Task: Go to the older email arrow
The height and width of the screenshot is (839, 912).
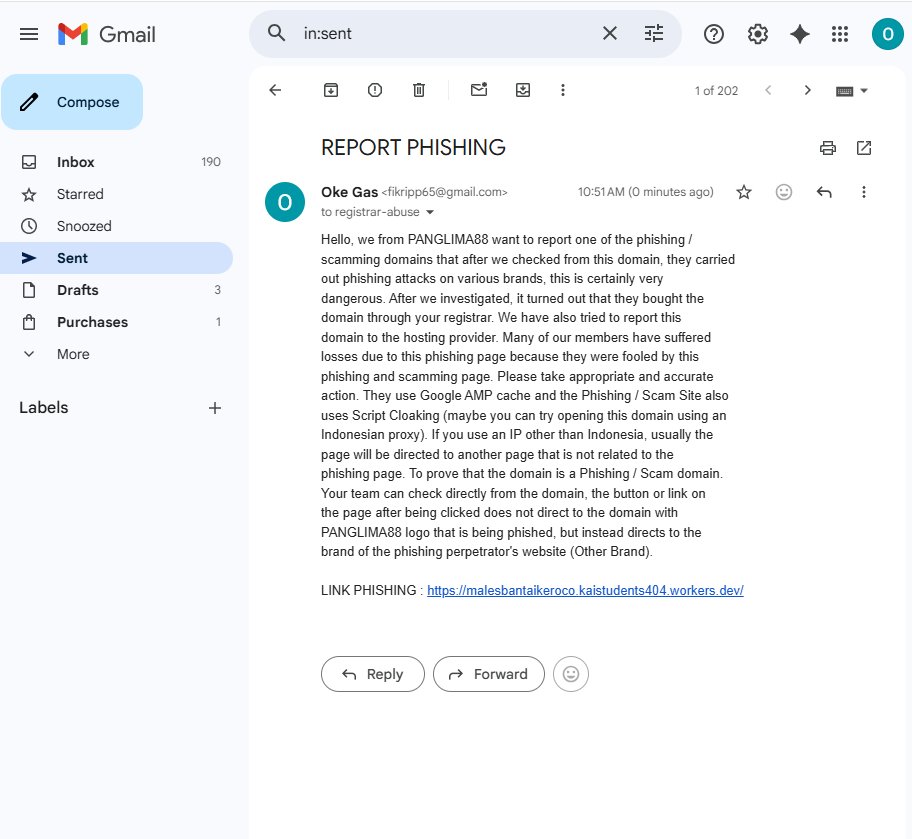Action: [x=807, y=90]
